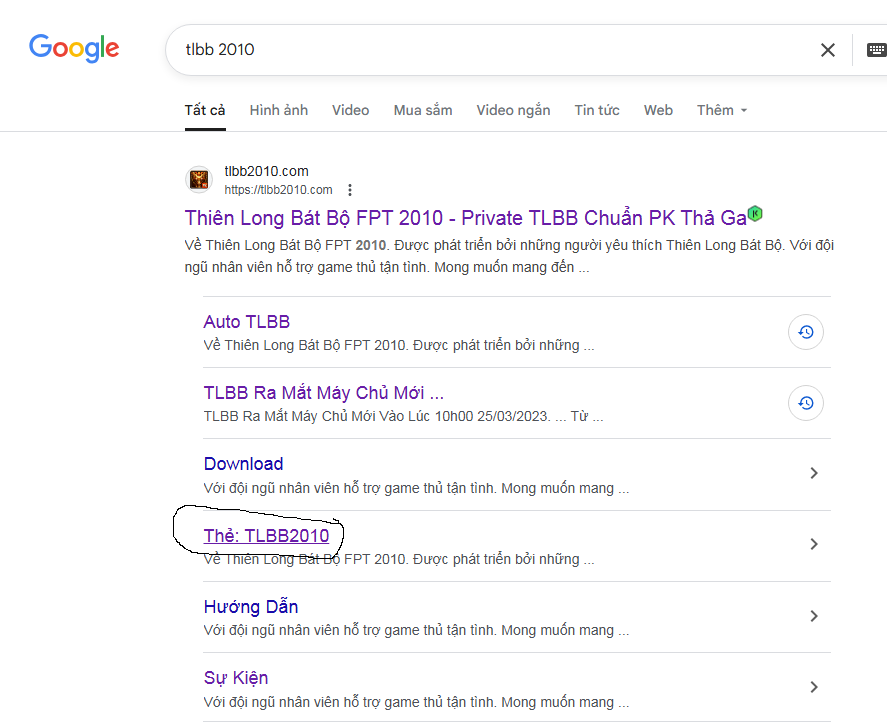The image size is (887, 726).
Task: Click the https://tlbb2010.com URL text
Action: 278,190
